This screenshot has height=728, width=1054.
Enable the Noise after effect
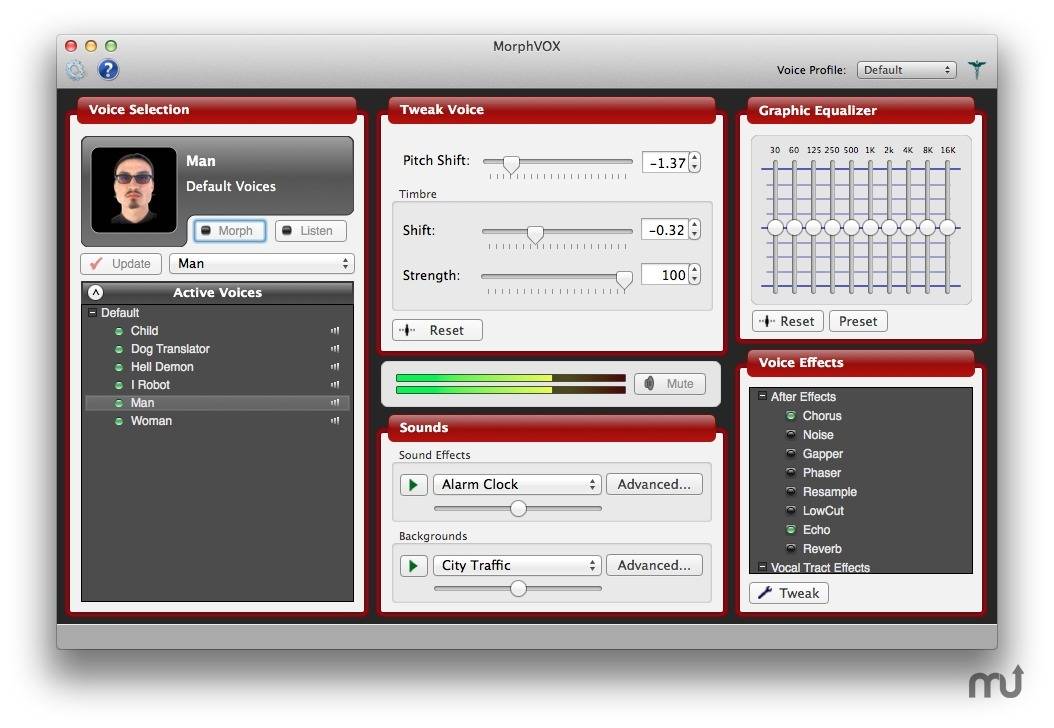(791, 435)
